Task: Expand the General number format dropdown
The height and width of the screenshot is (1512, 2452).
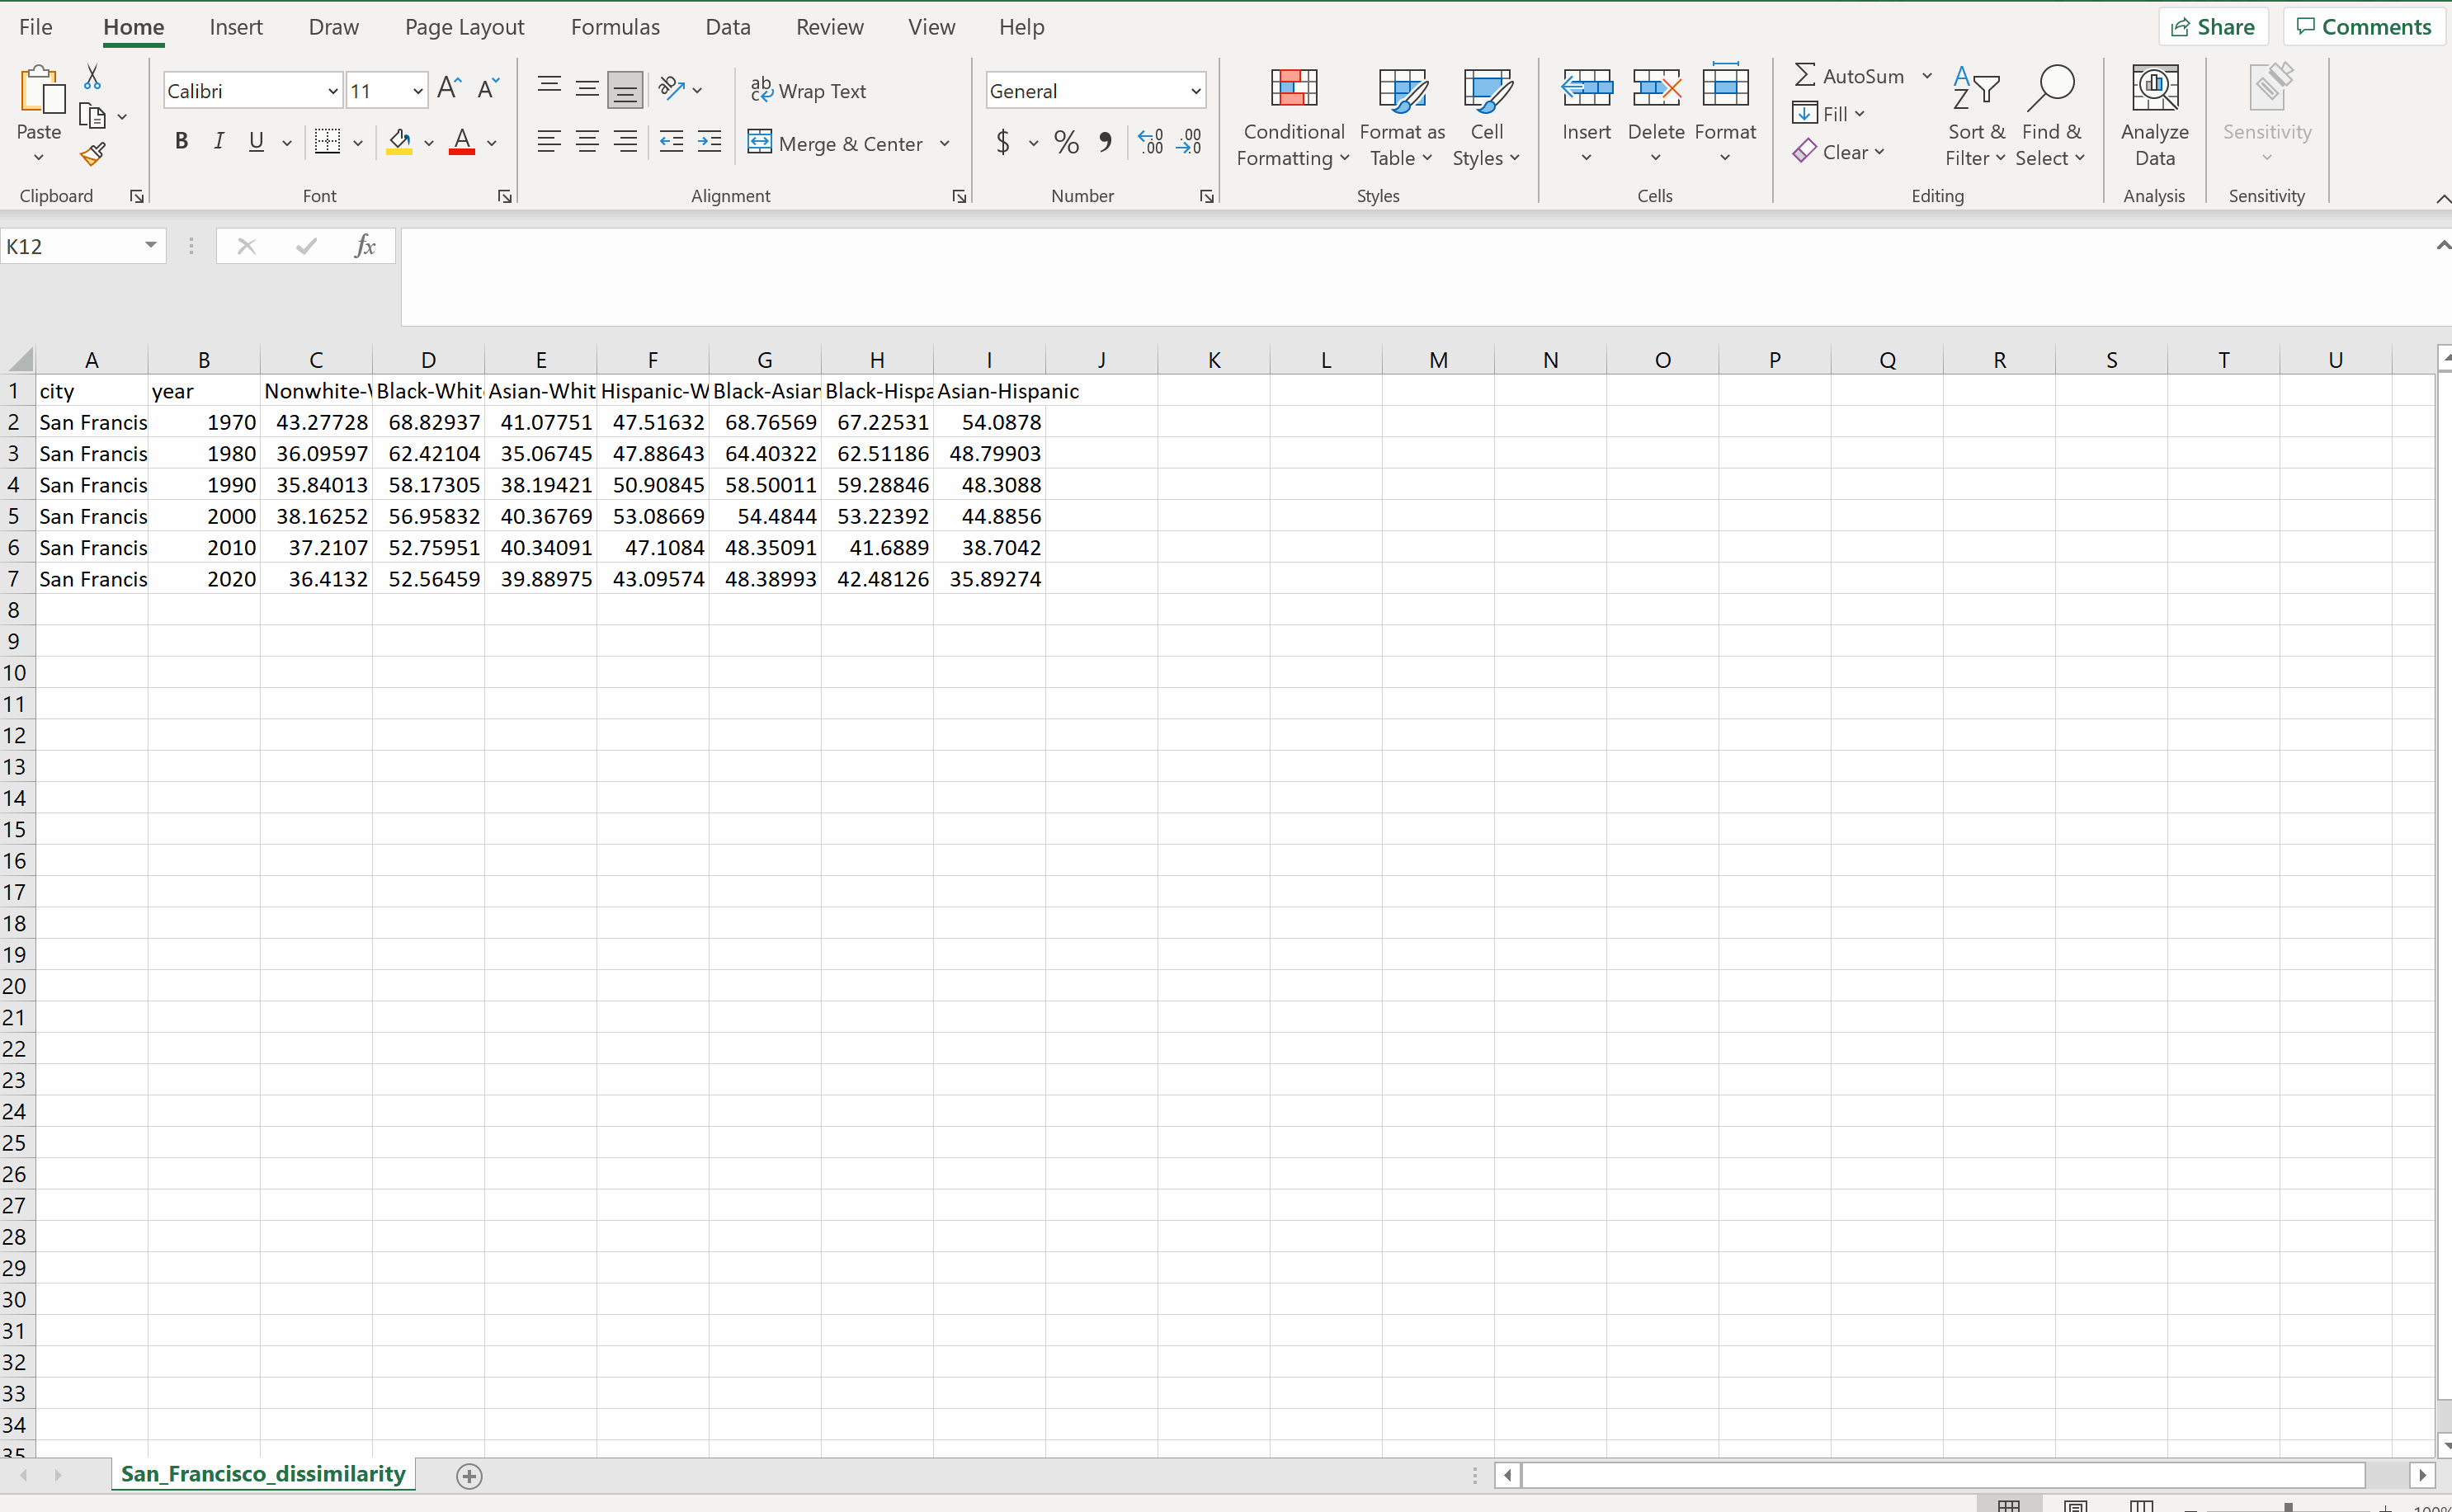Action: click(1195, 91)
